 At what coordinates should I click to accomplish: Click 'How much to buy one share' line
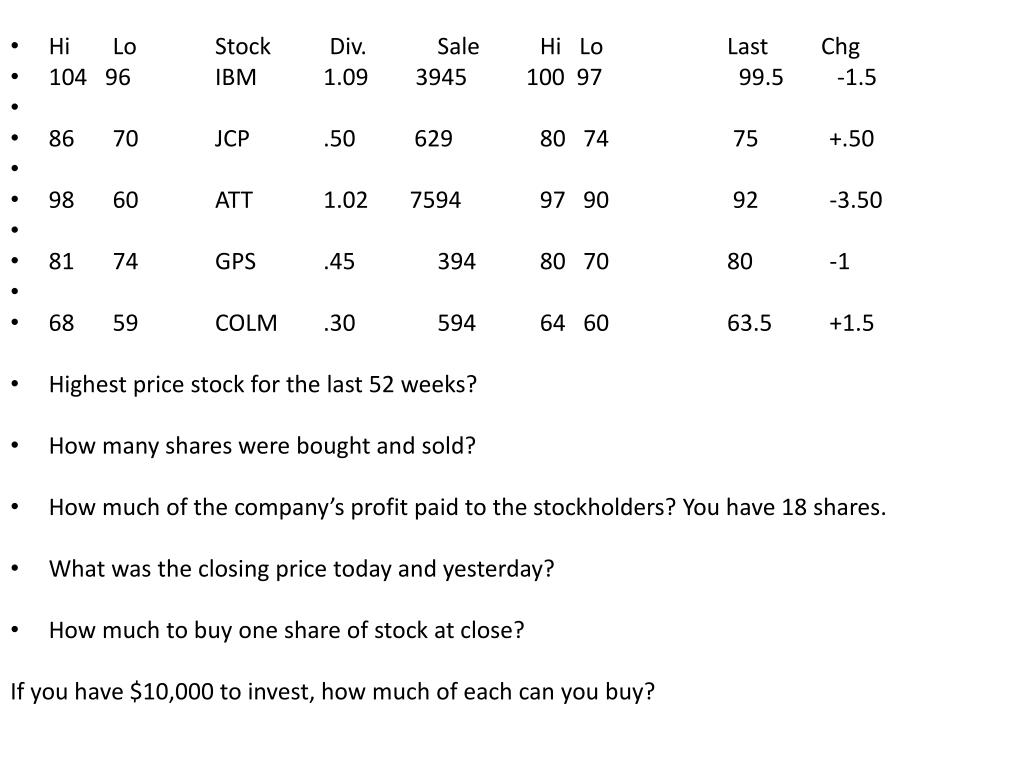tap(287, 630)
